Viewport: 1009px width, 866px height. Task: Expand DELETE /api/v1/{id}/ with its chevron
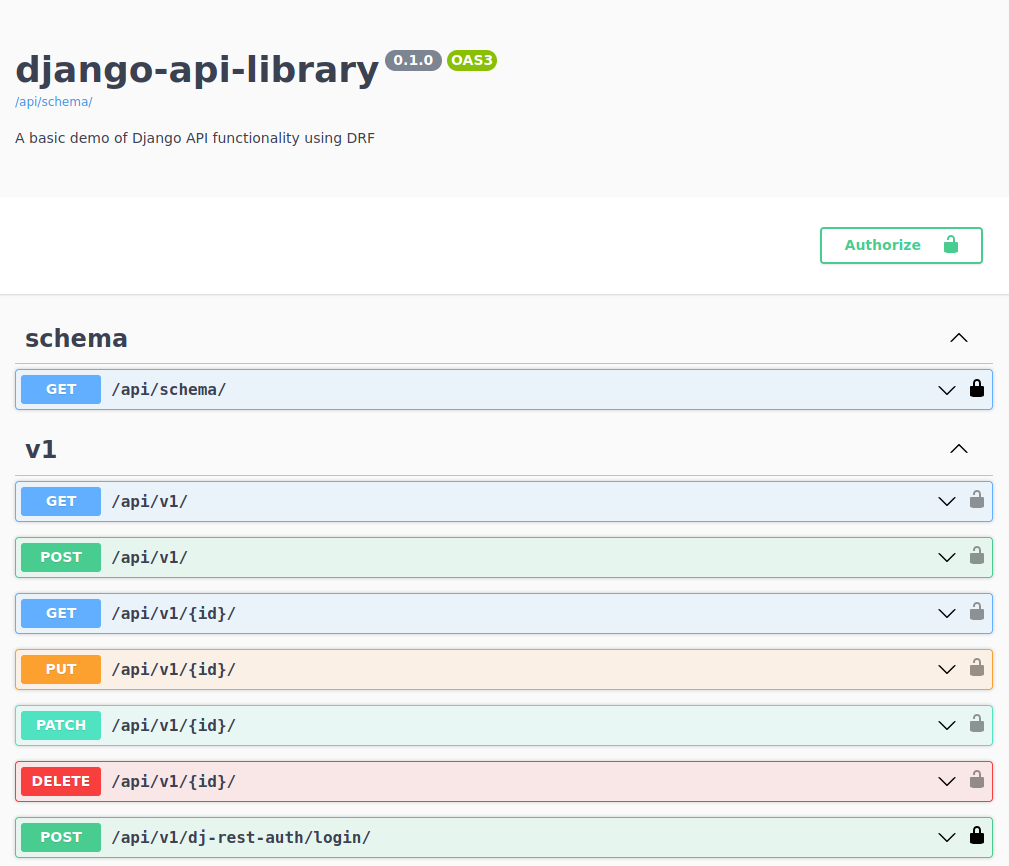pos(947,782)
